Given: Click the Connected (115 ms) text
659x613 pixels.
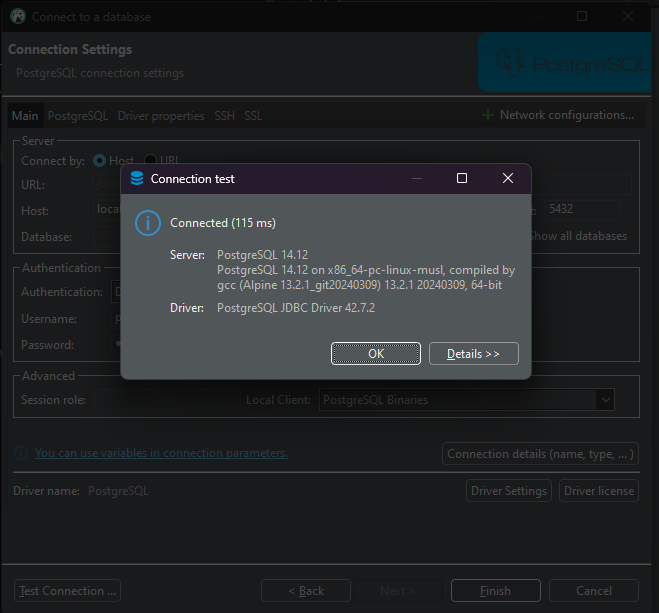Looking at the screenshot, I should (223, 223).
